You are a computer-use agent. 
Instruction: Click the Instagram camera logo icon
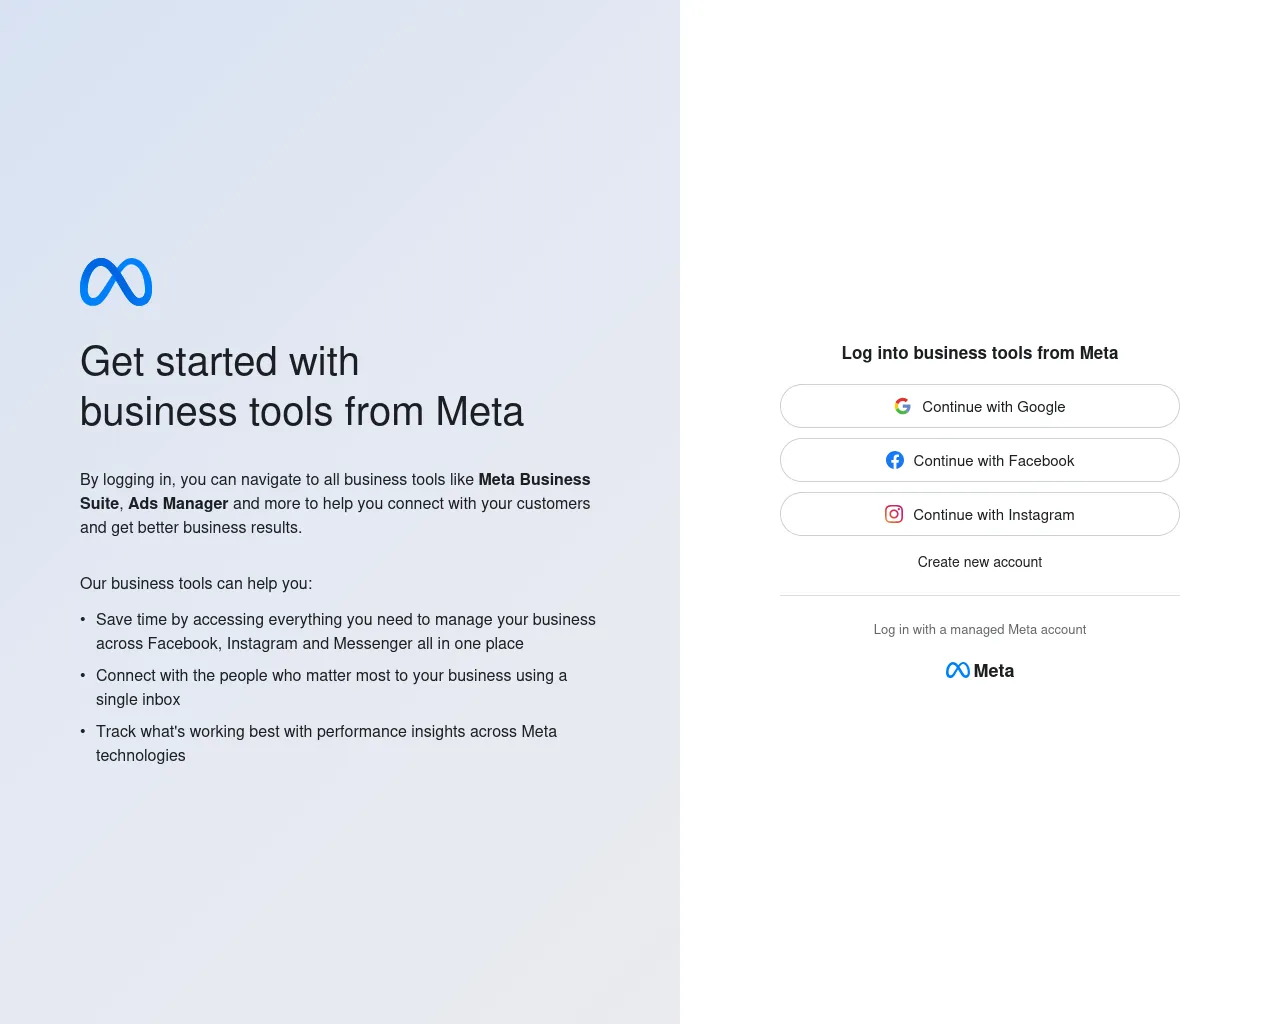coord(894,514)
